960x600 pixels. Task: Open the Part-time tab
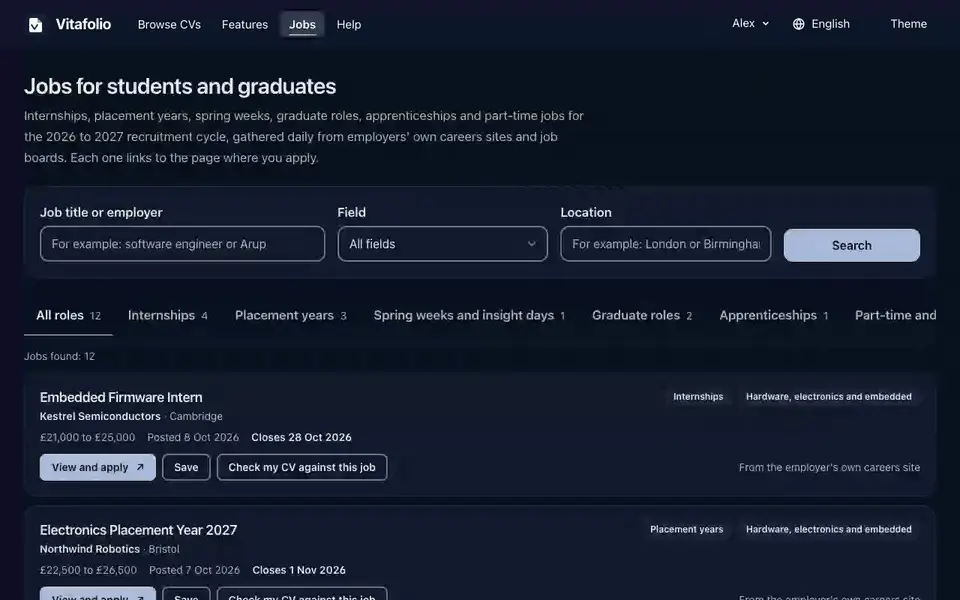[x=895, y=315]
